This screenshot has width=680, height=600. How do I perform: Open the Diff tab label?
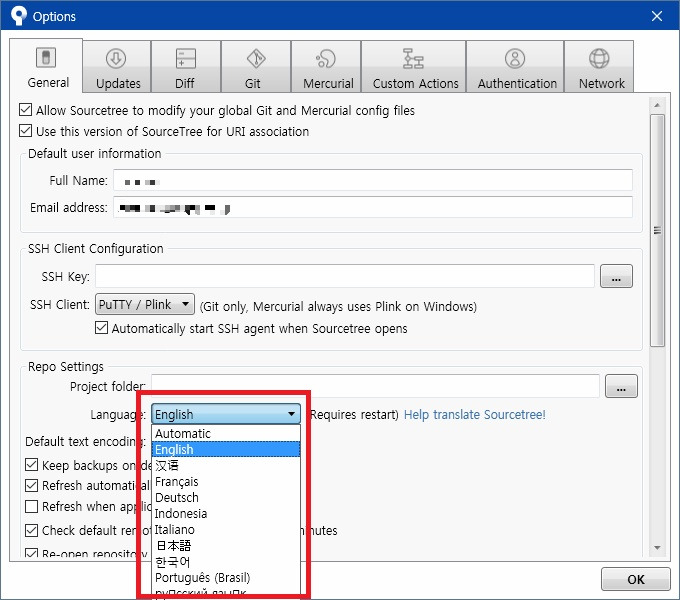(x=185, y=83)
